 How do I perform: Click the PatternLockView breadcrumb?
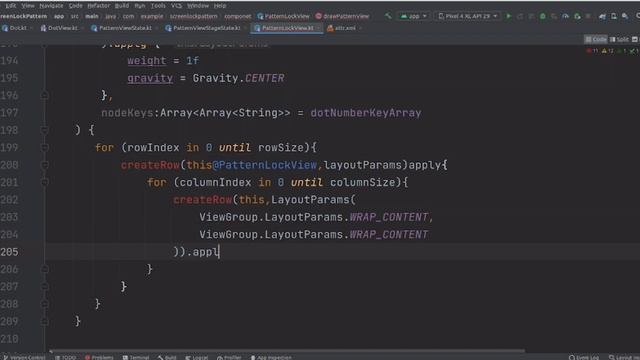point(283,16)
